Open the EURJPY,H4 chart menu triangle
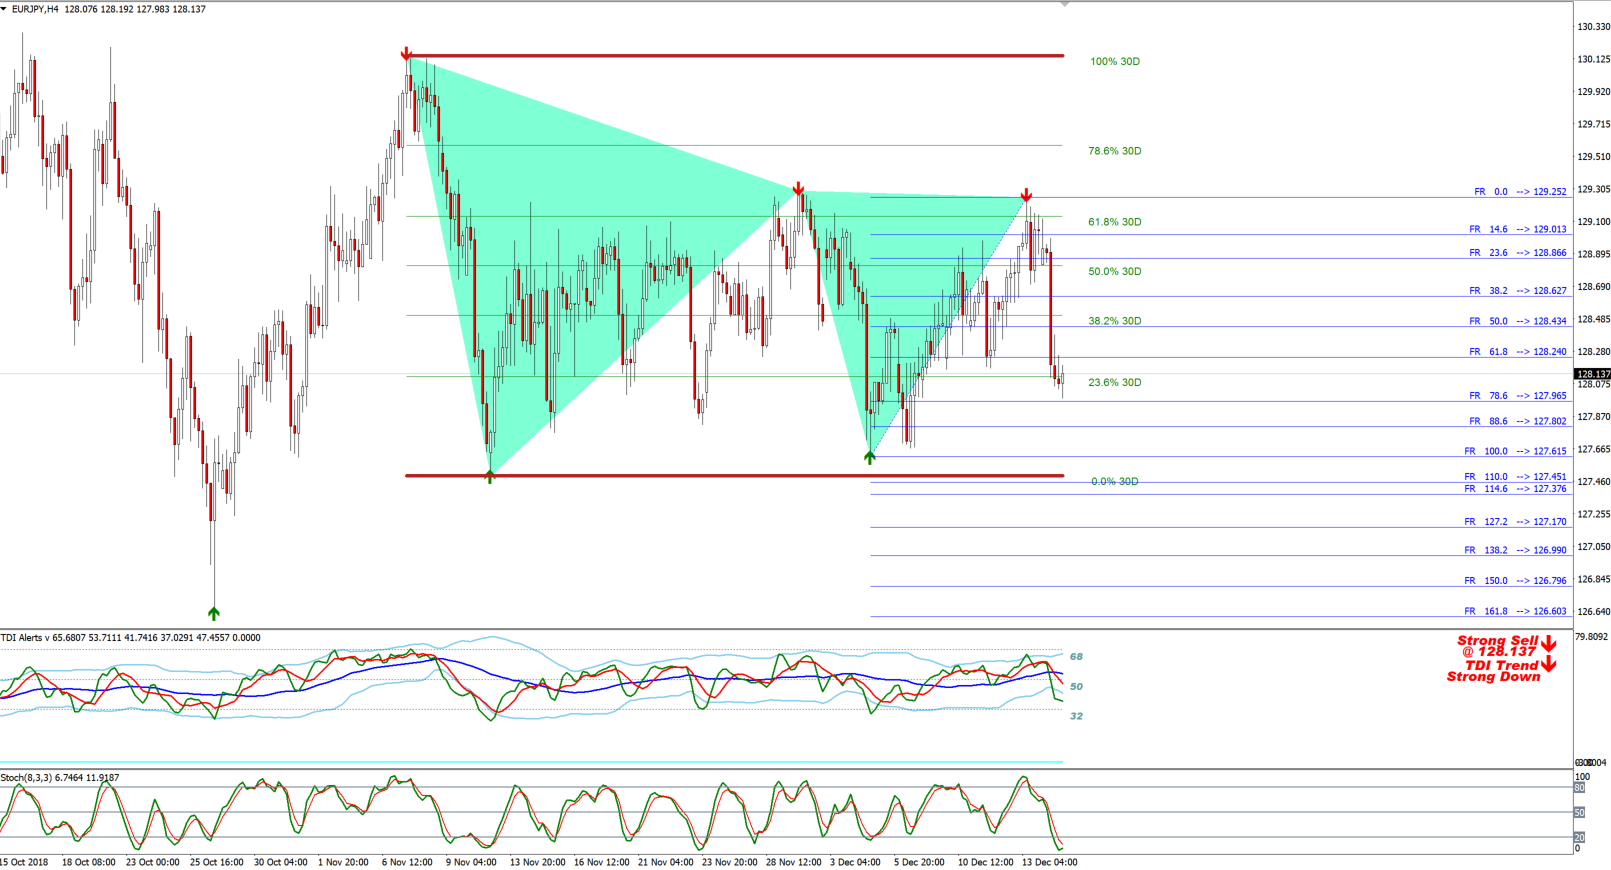The image size is (1611, 870). tap(4, 8)
